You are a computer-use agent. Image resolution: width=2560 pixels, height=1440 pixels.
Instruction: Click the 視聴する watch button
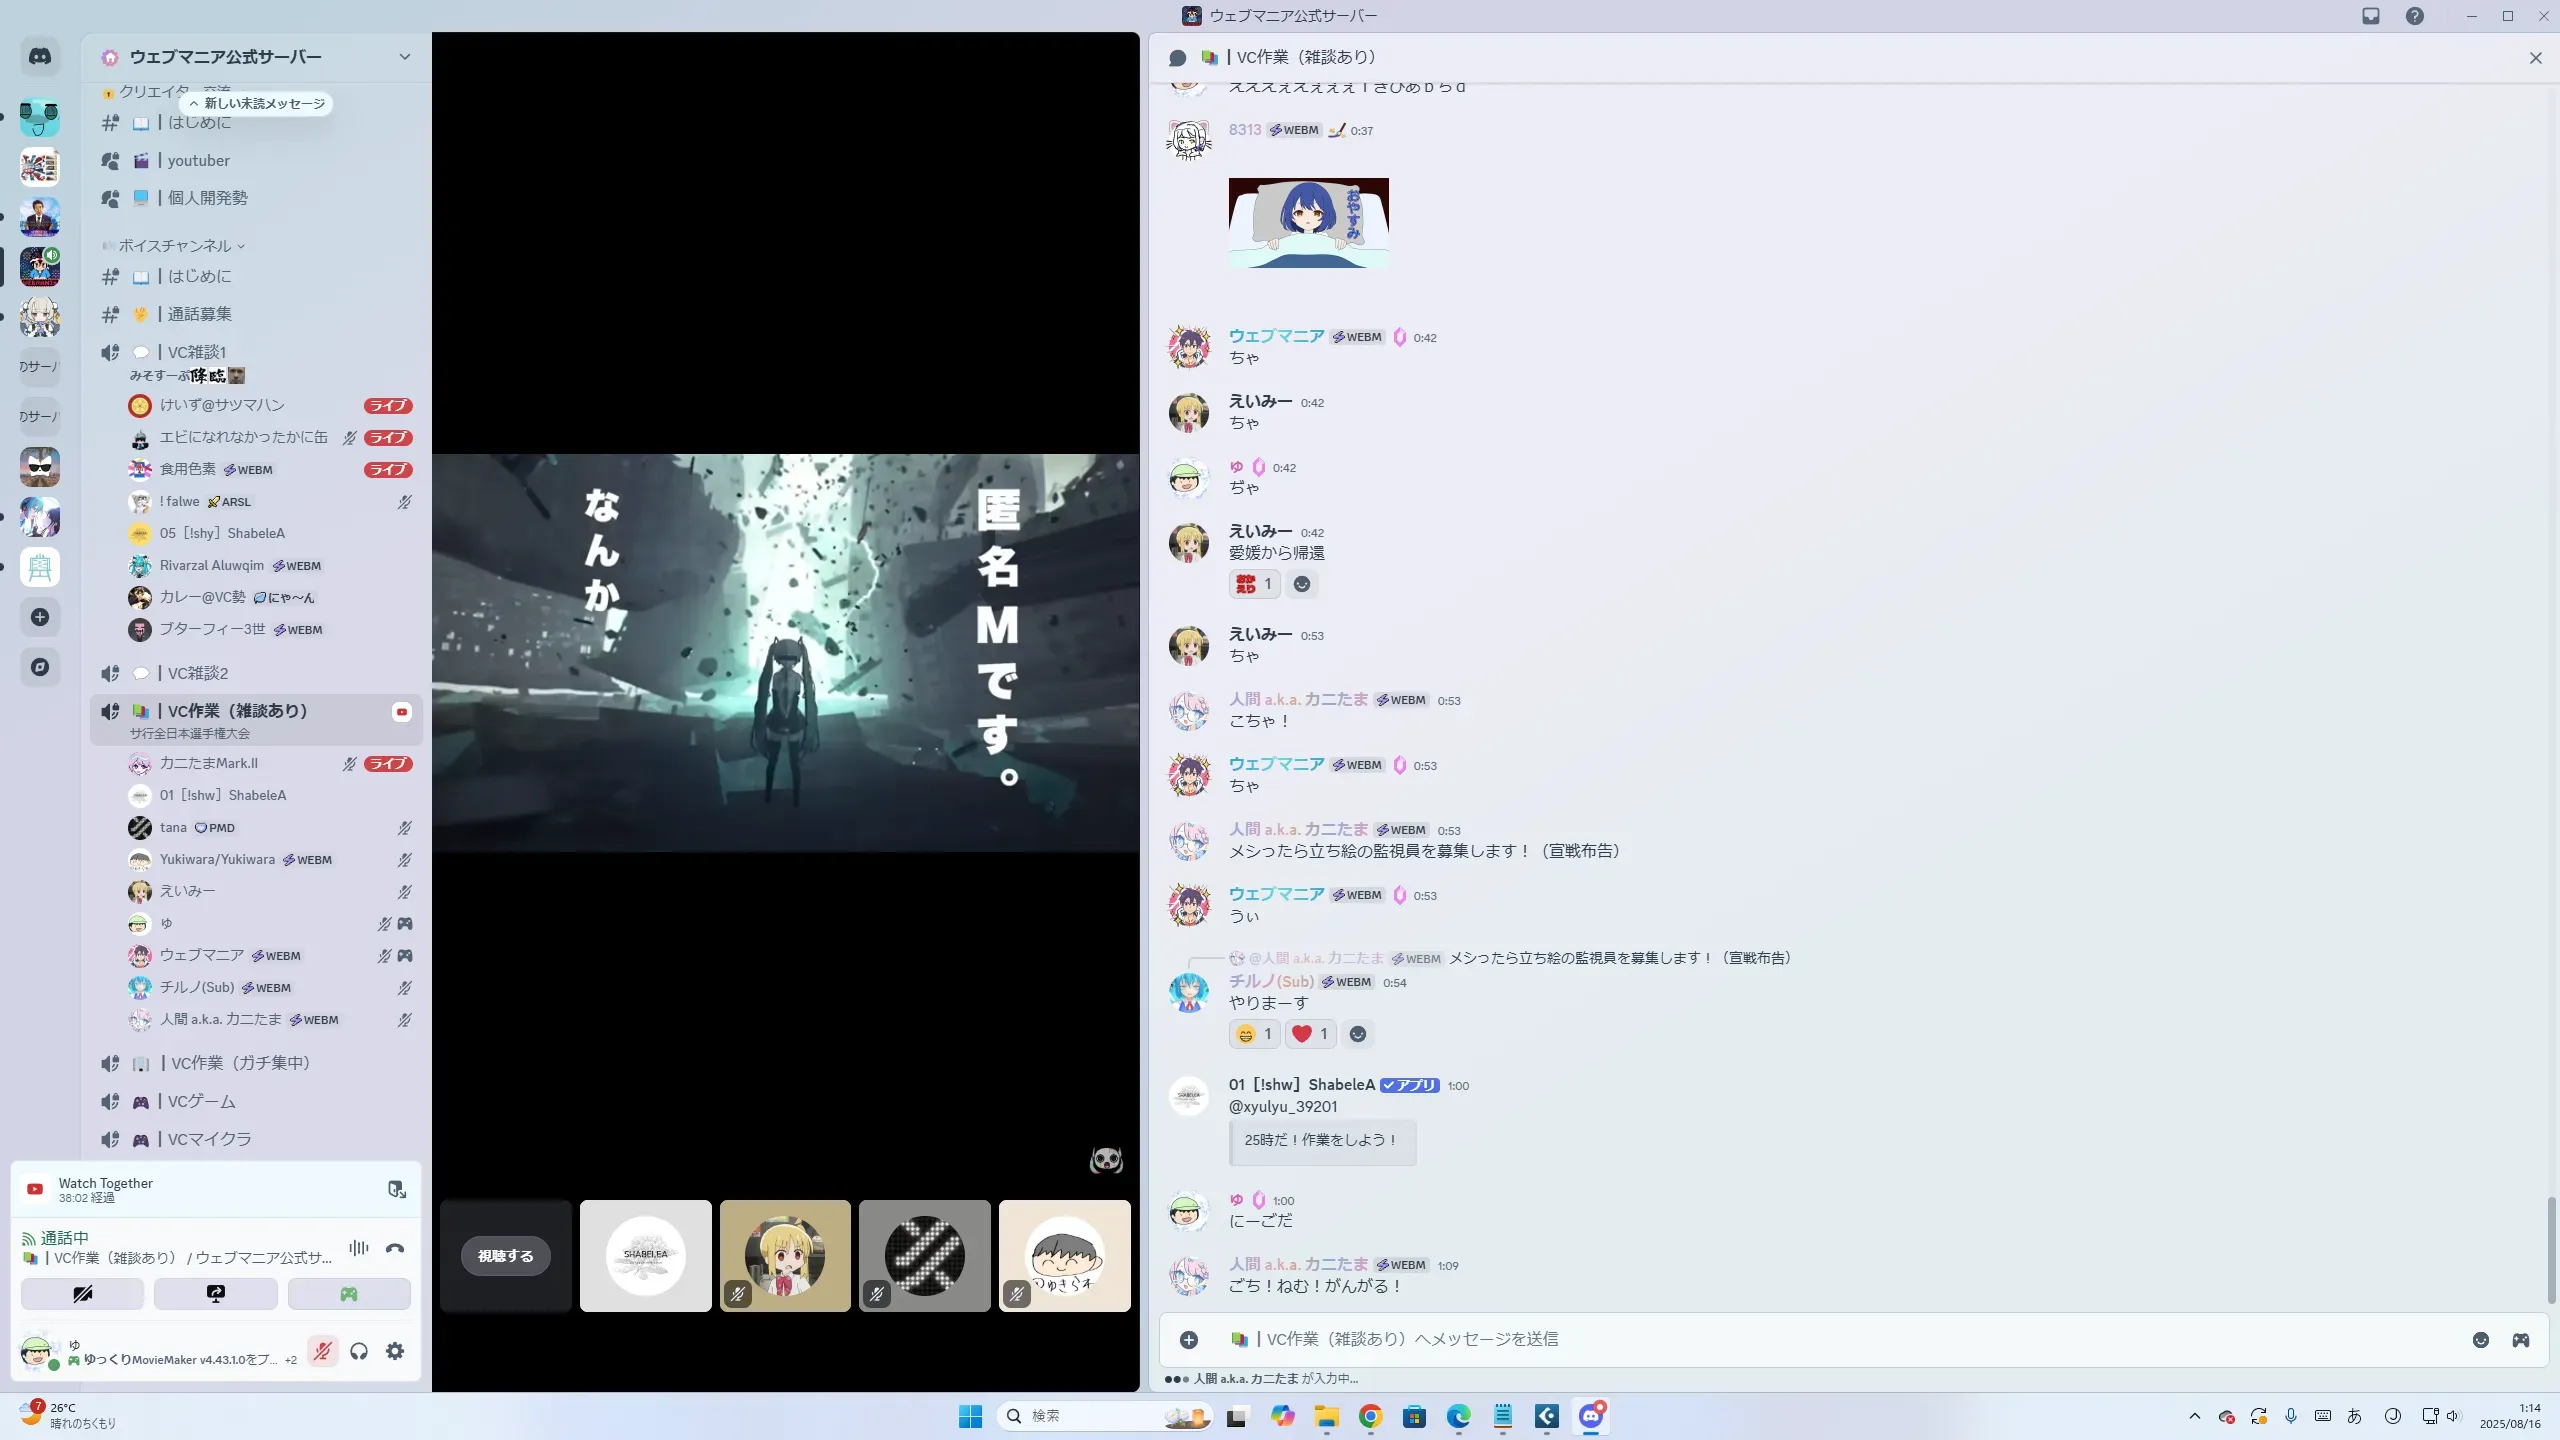click(x=505, y=1256)
